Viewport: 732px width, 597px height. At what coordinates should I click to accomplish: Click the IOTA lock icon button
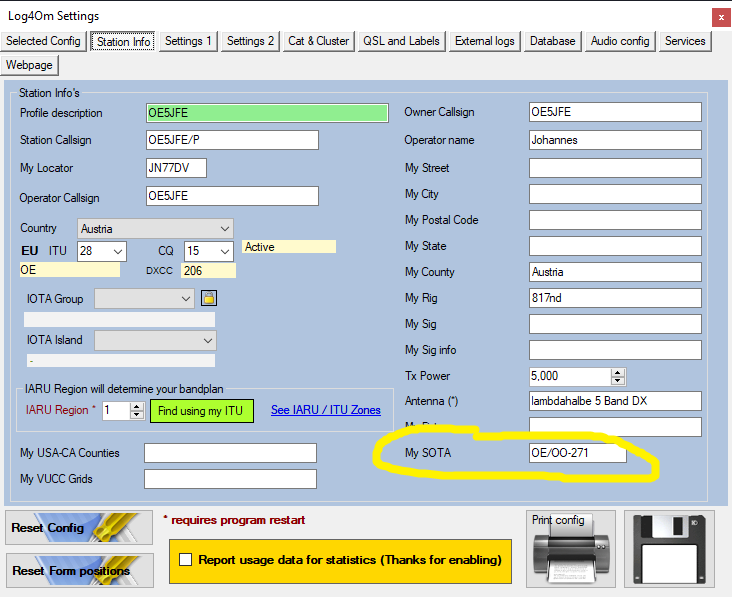[x=209, y=298]
